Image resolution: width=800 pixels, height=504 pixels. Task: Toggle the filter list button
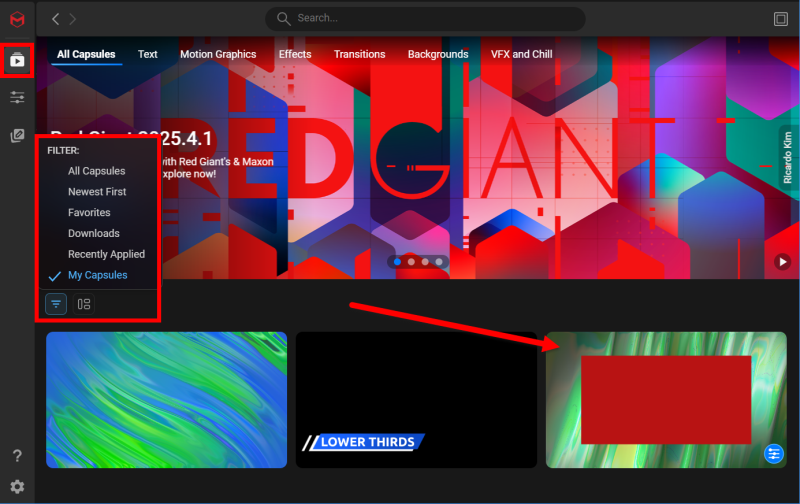[56, 304]
